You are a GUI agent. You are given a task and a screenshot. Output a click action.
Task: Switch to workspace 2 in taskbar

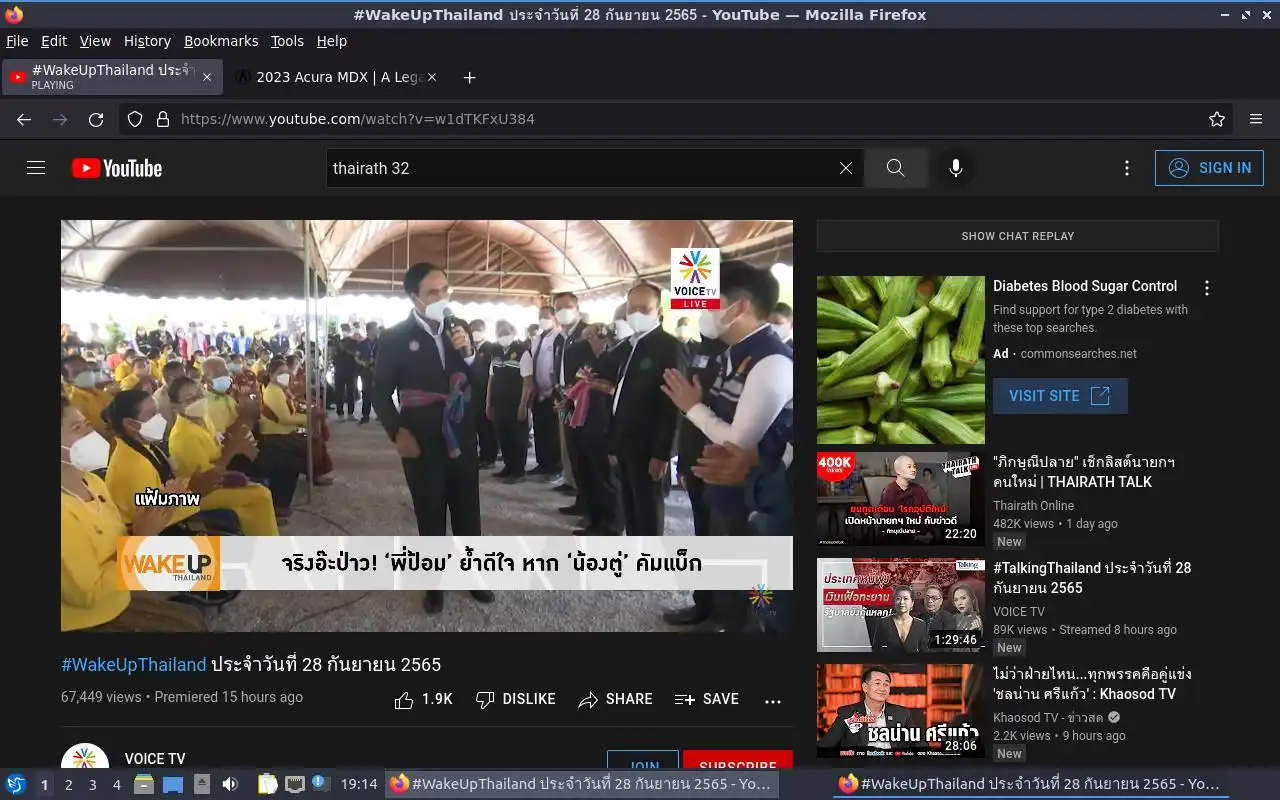(x=68, y=785)
